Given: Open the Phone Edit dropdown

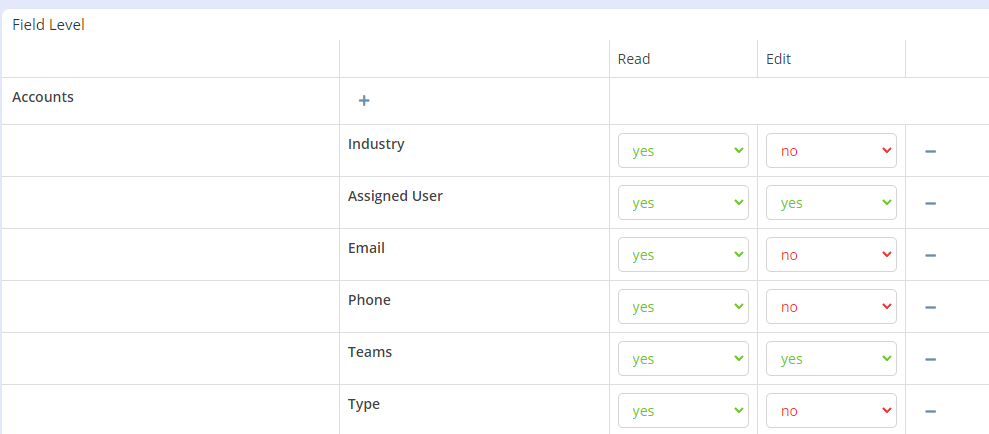Looking at the screenshot, I should pos(831,307).
